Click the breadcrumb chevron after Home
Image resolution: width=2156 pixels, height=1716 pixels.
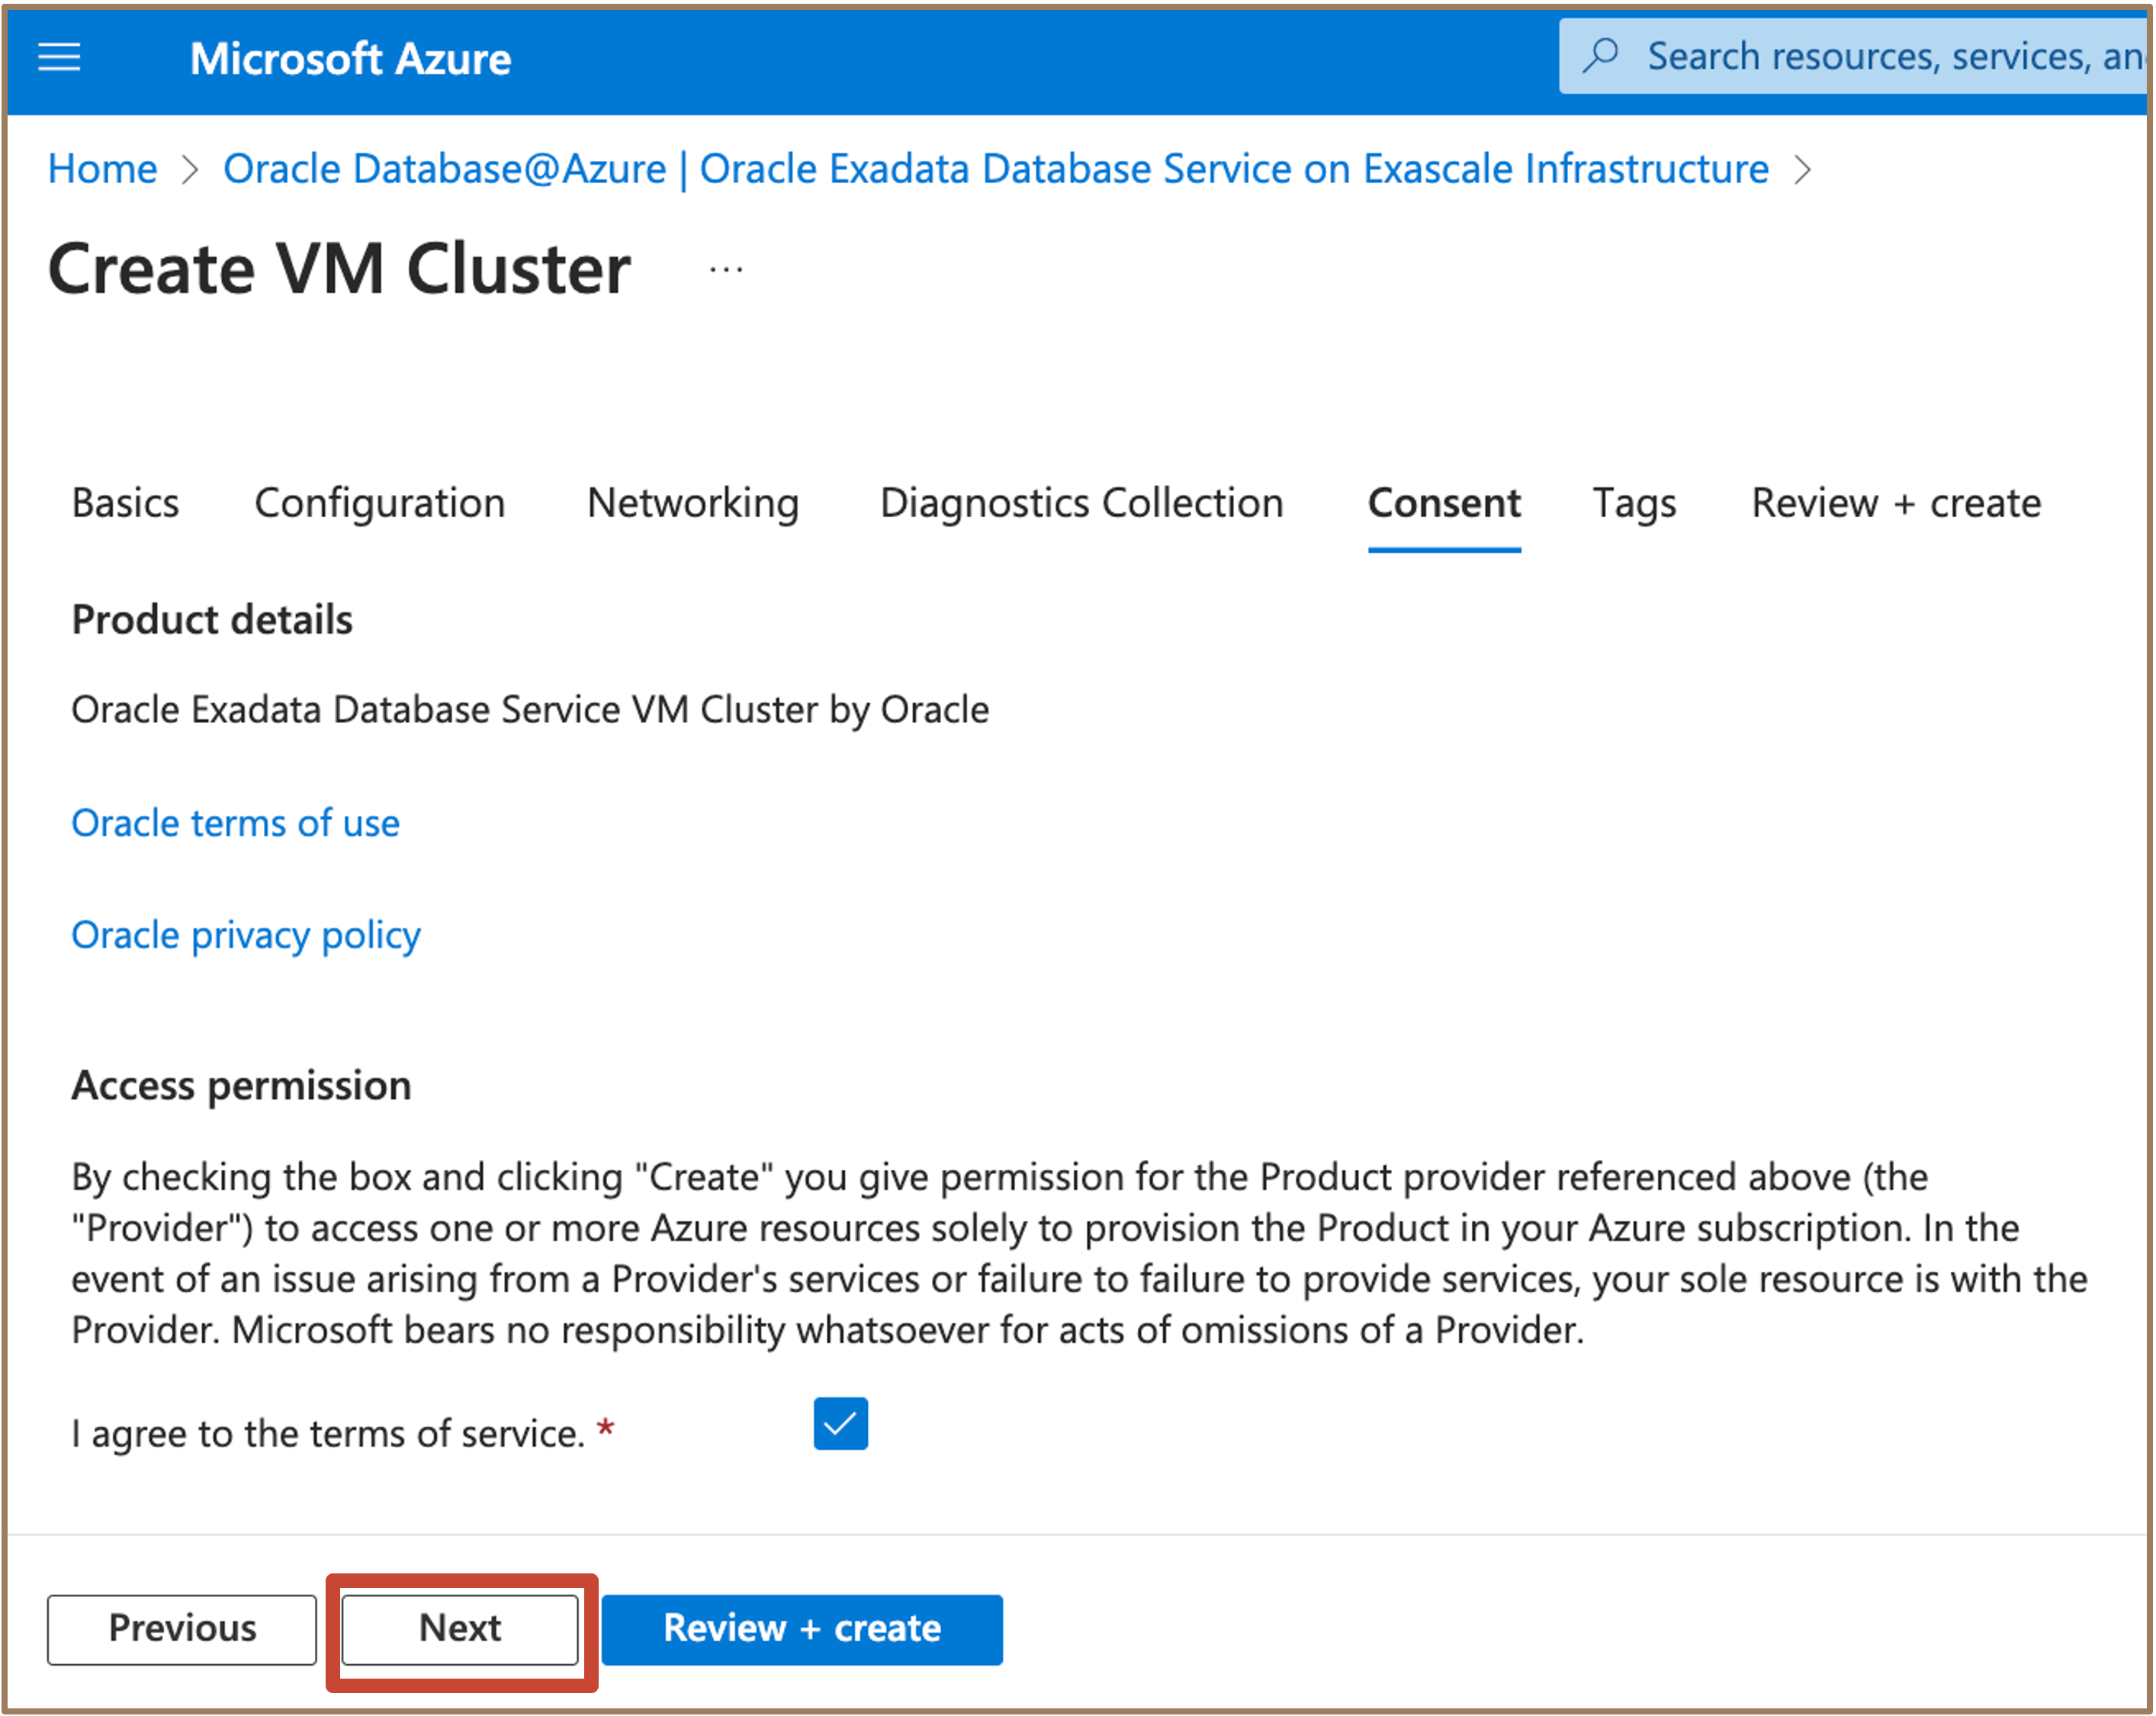(x=190, y=170)
